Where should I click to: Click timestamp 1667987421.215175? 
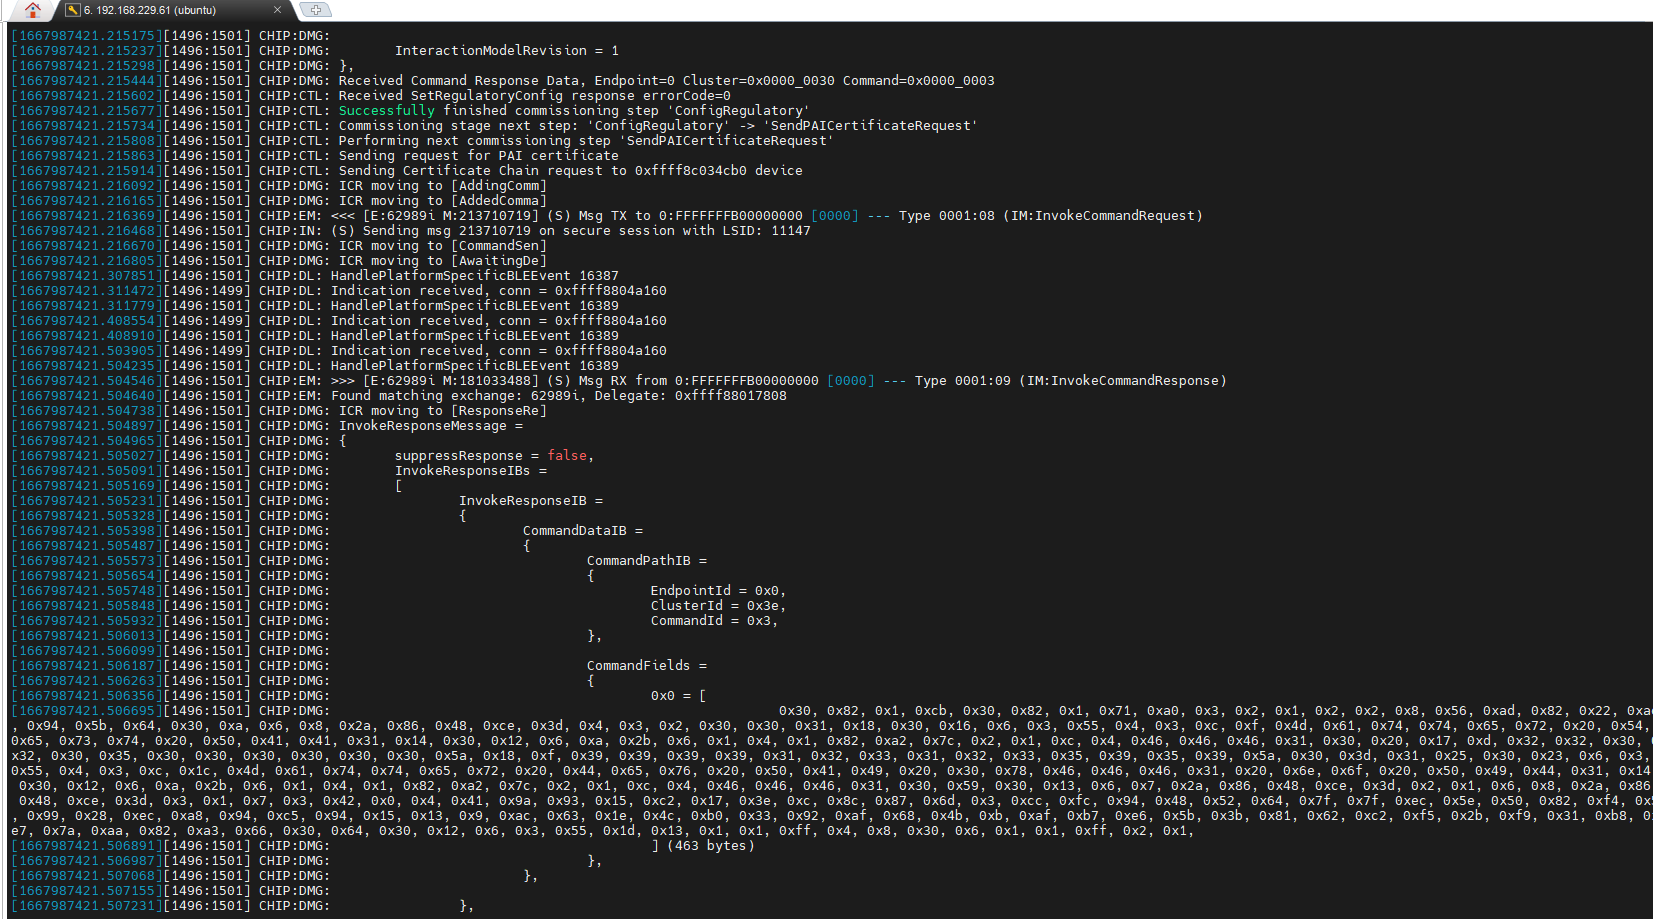pos(87,36)
